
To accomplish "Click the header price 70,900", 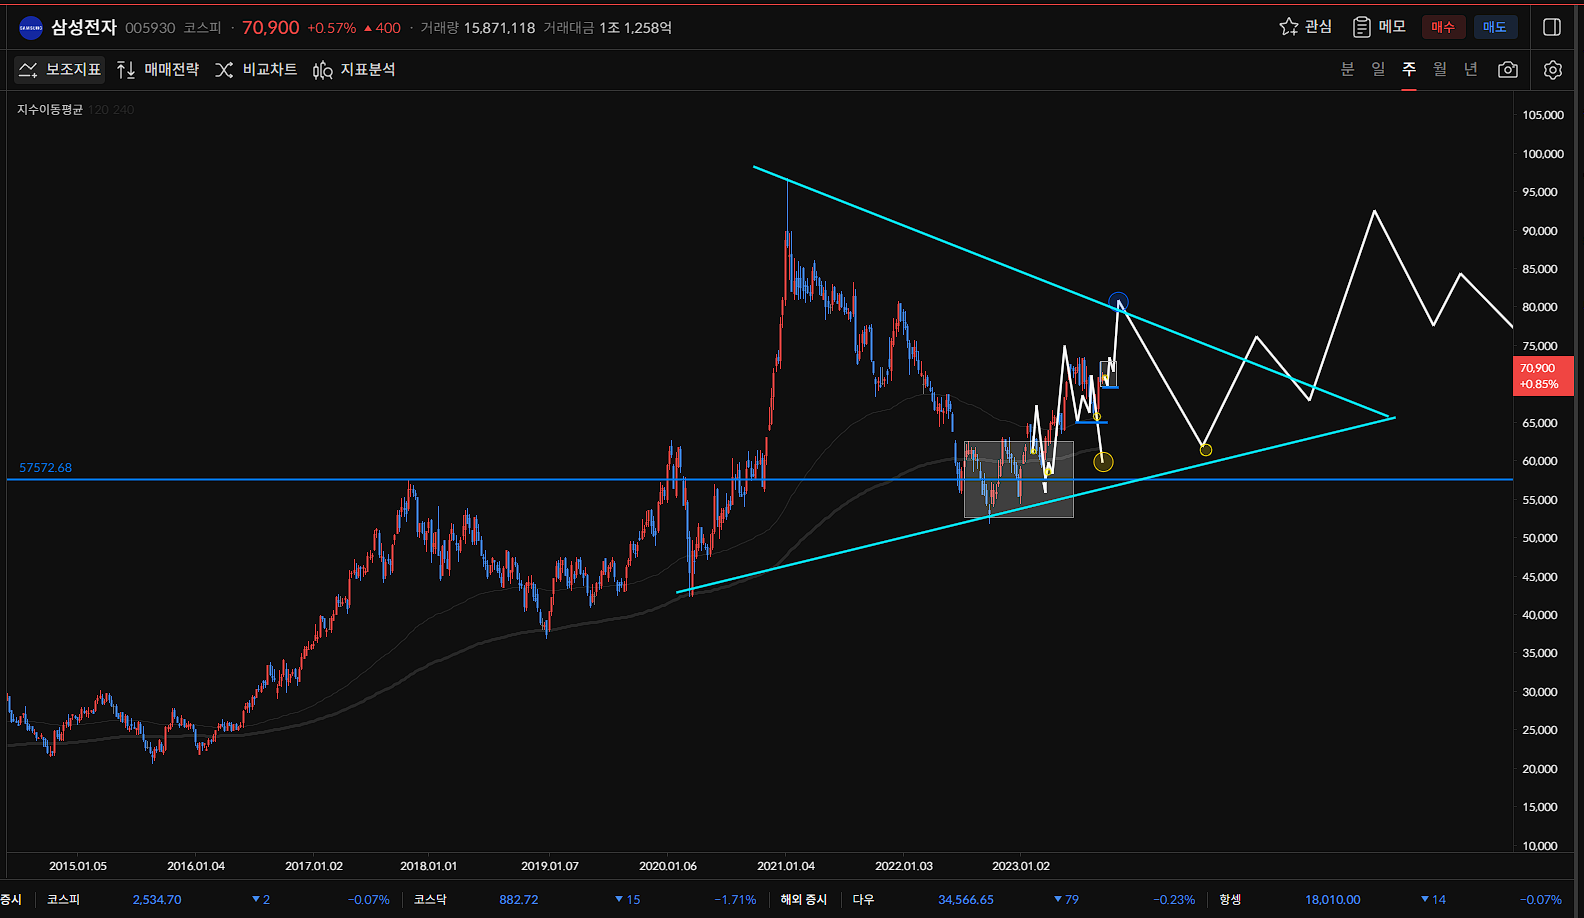I will point(271,28).
